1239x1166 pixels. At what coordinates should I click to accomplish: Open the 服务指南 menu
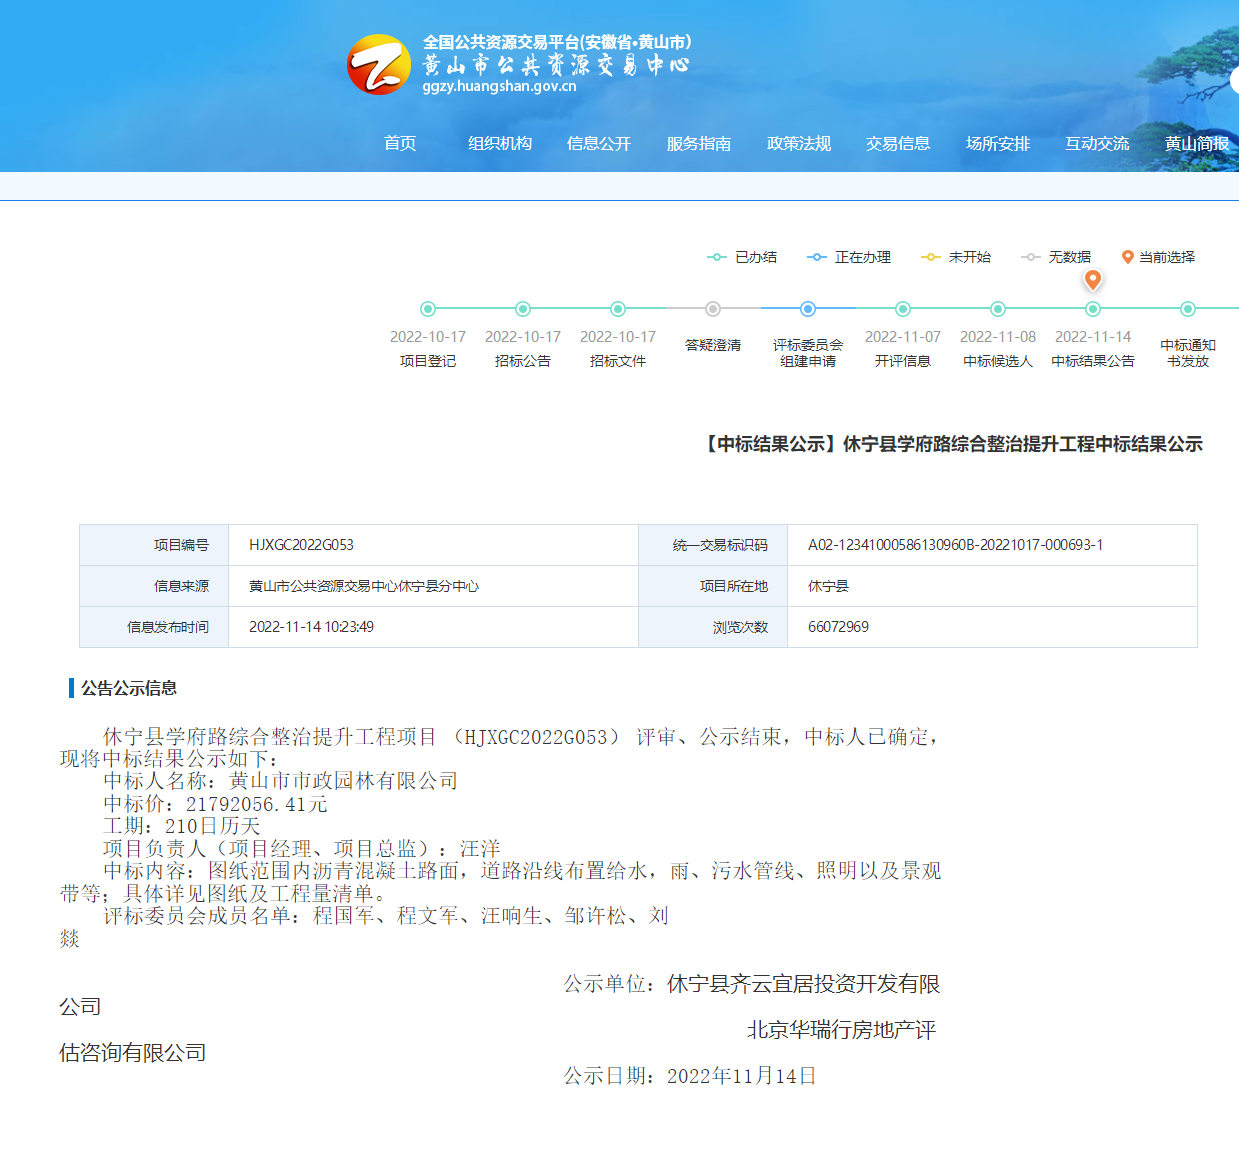click(699, 143)
